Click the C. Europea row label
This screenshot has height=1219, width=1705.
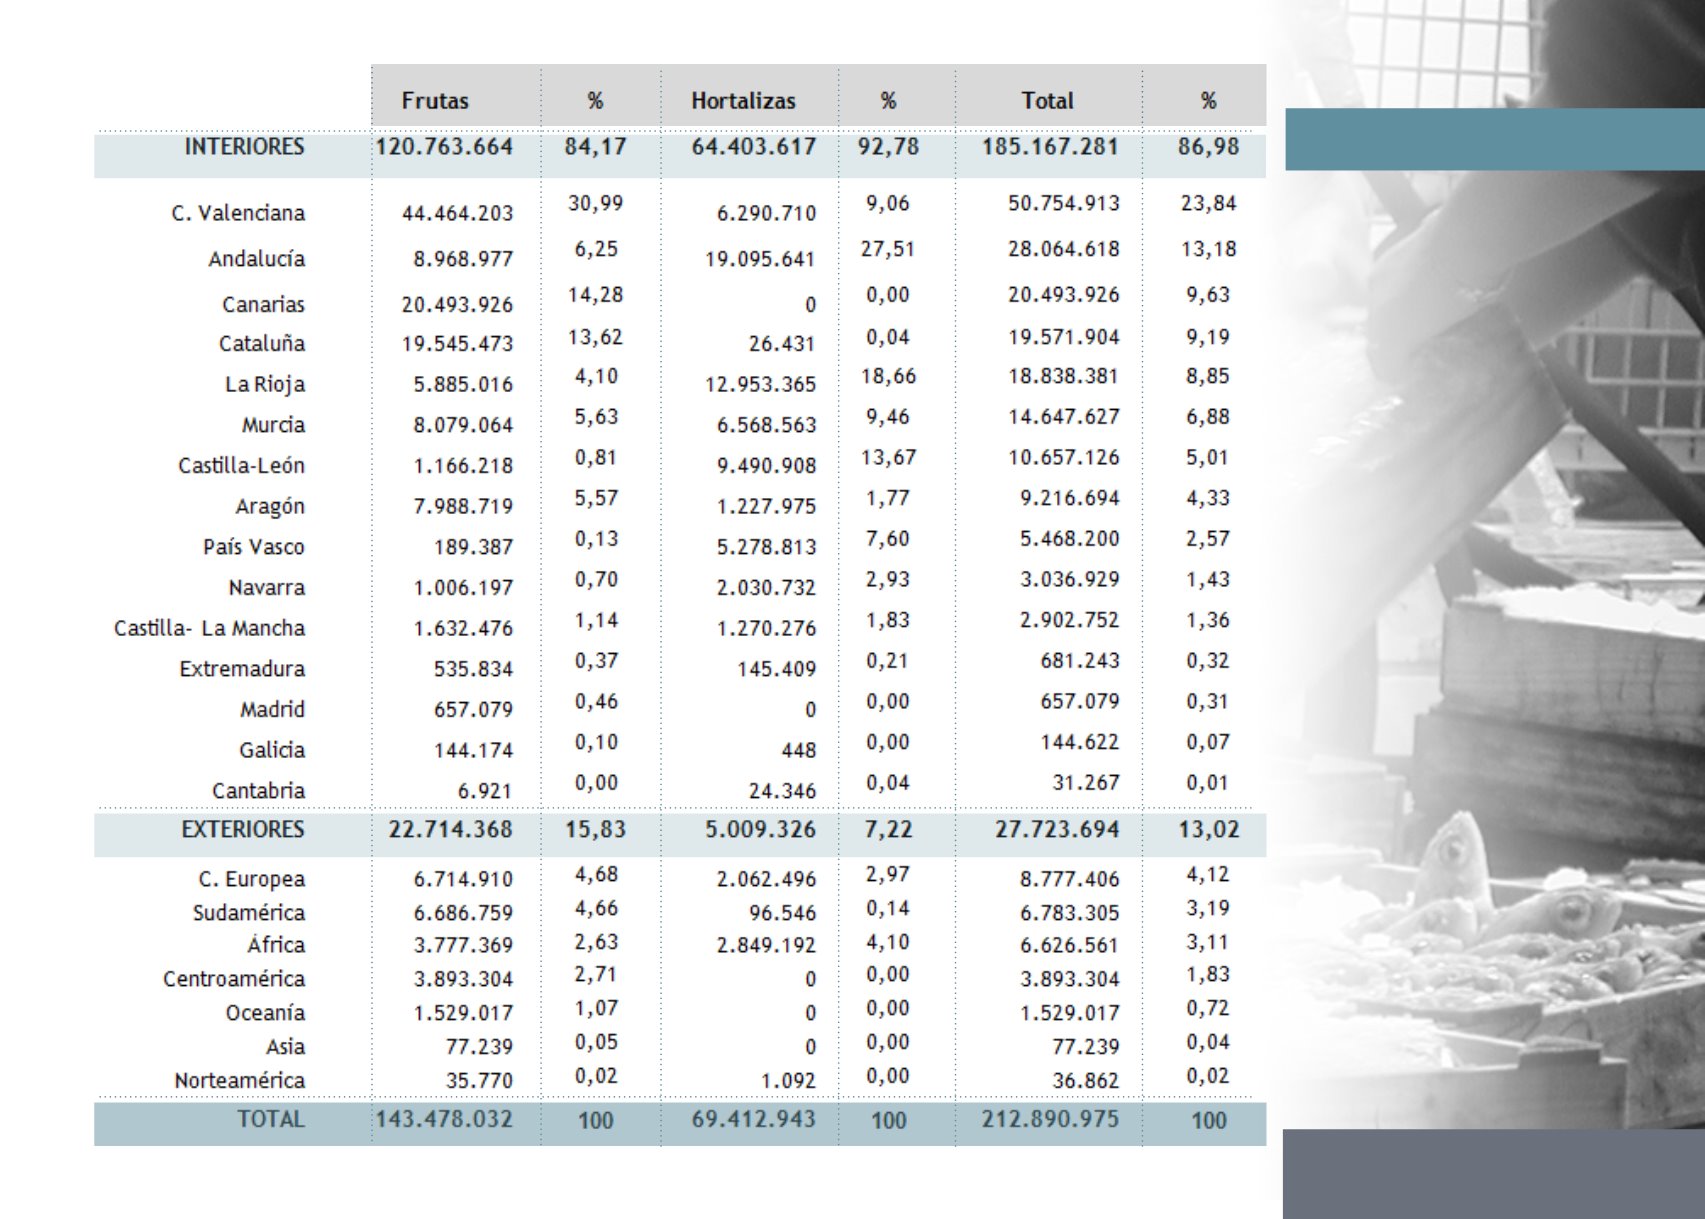point(252,879)
